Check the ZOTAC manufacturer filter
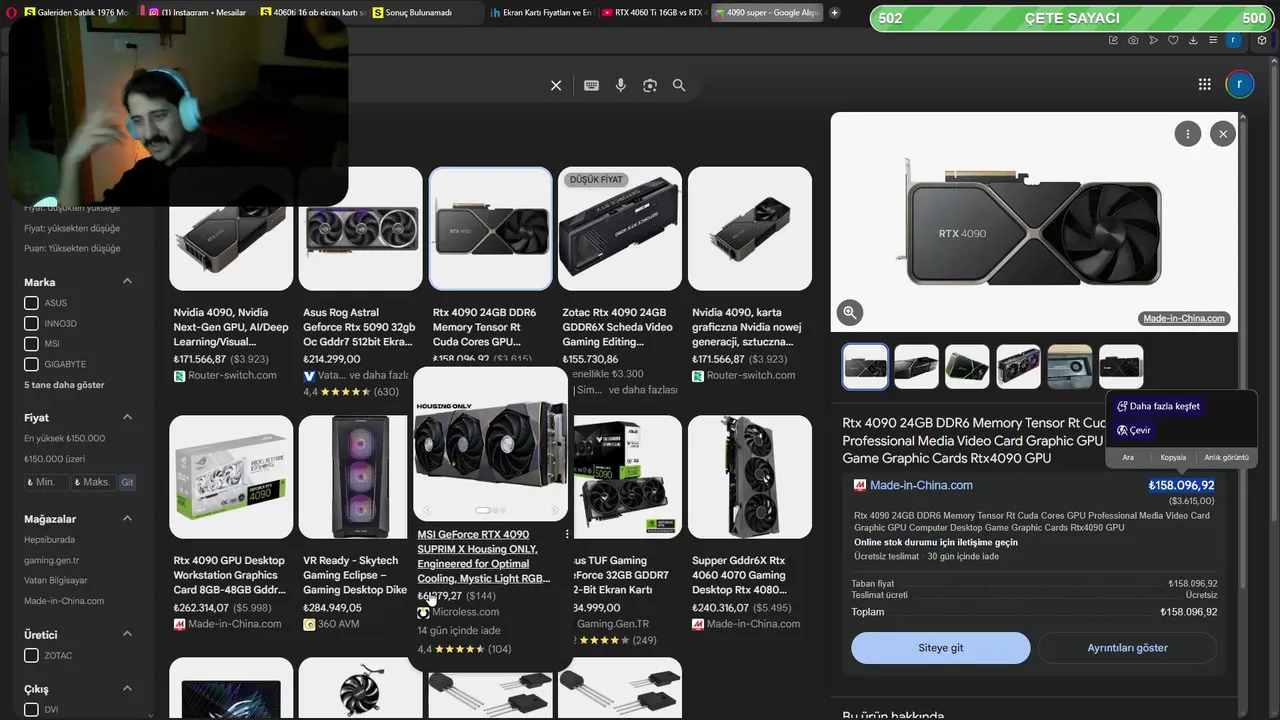The image size is (1280, 720). tap(31, 656)
